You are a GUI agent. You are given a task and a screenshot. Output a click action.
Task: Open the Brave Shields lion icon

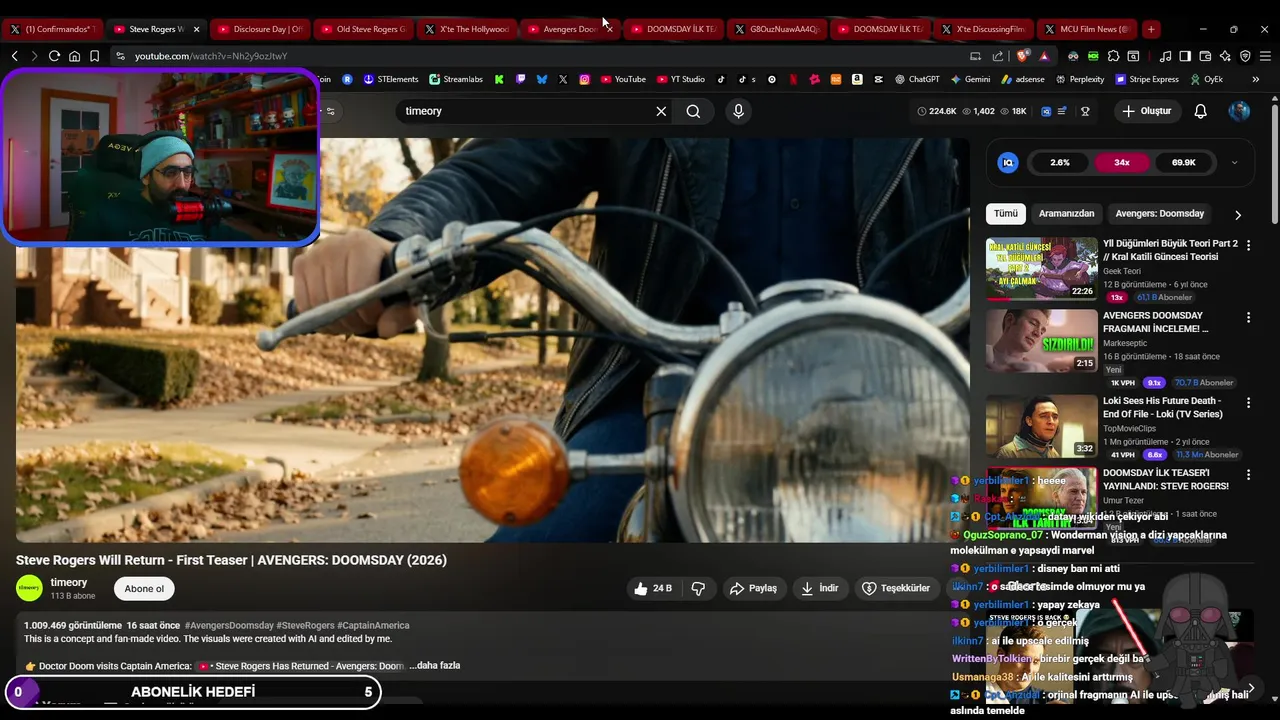click(x=1022, y=56)
